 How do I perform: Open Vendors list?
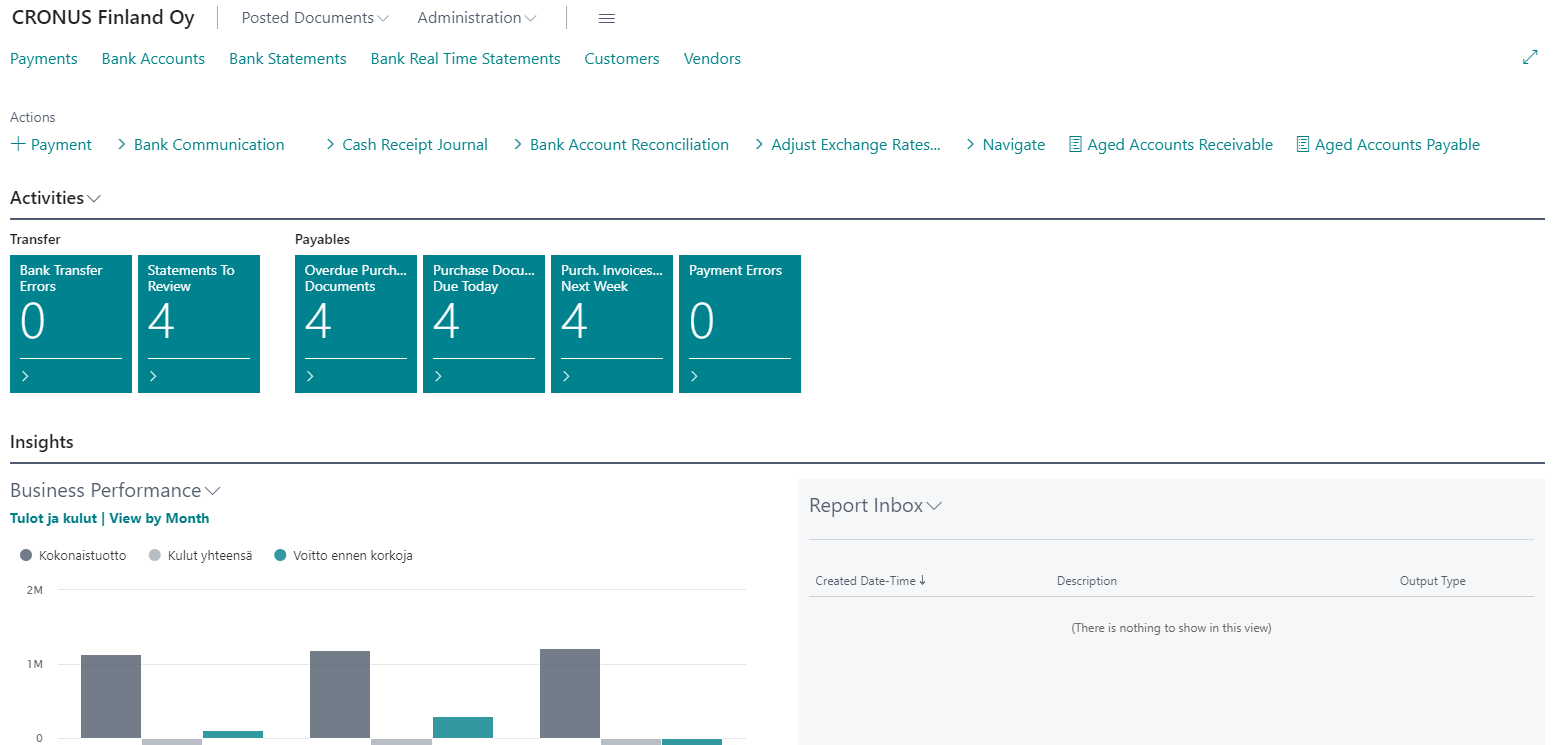pyautogui.click(x=712, y=58)
